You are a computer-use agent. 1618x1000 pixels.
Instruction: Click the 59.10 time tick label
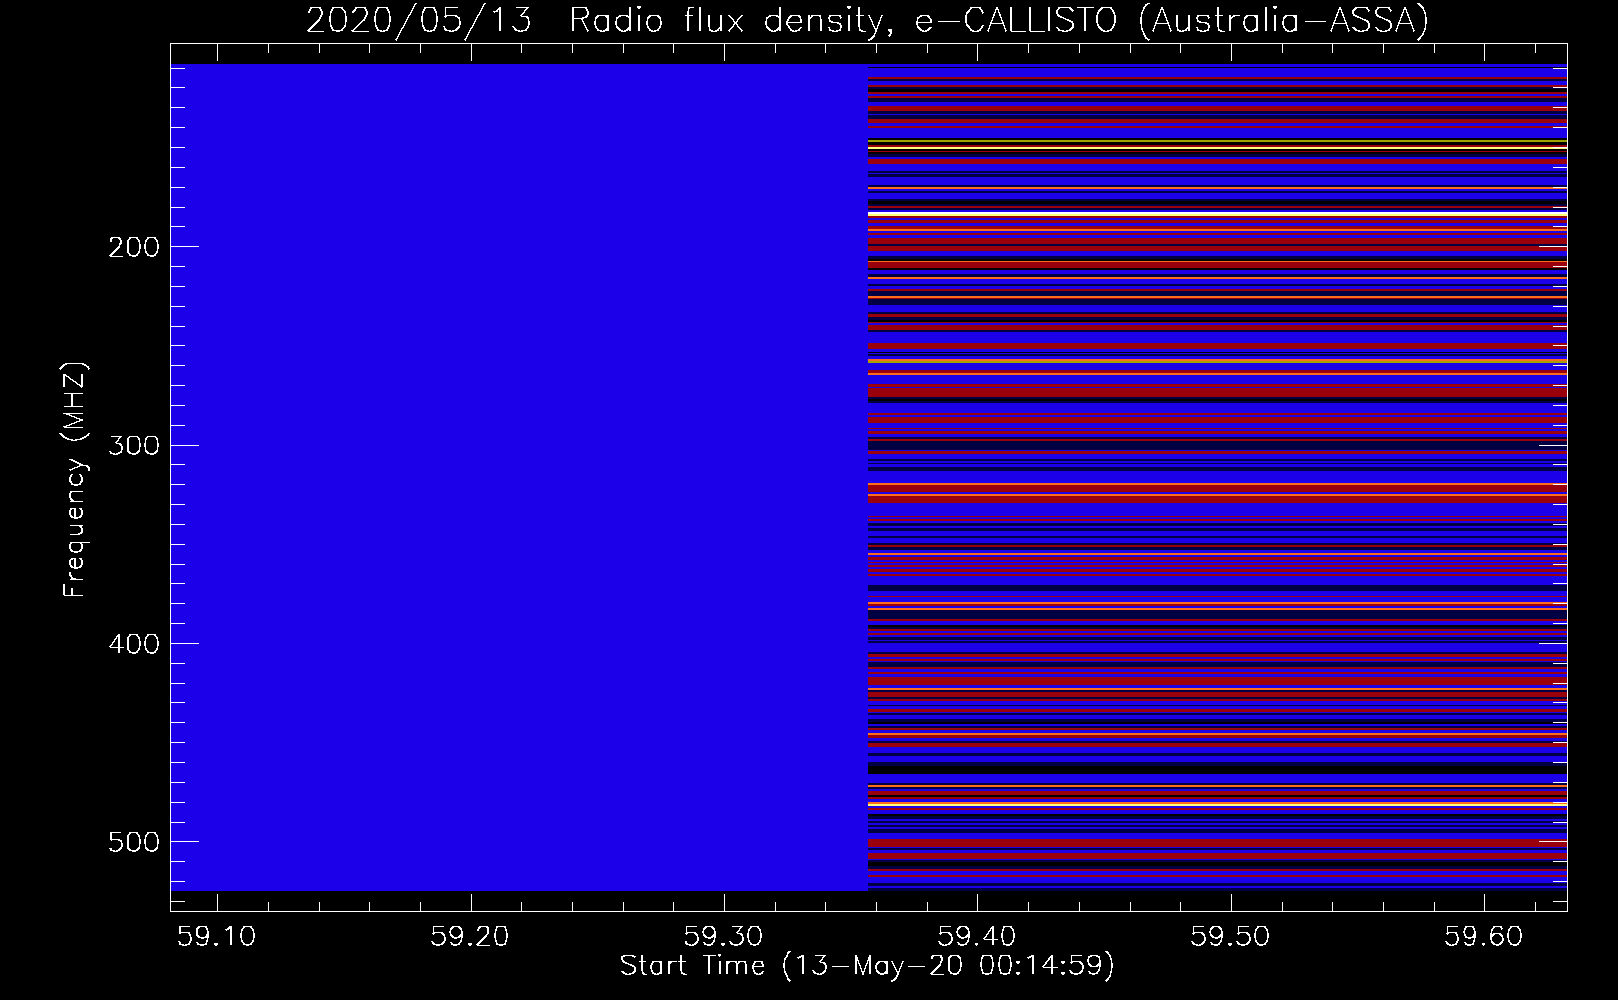click(216, 936)
